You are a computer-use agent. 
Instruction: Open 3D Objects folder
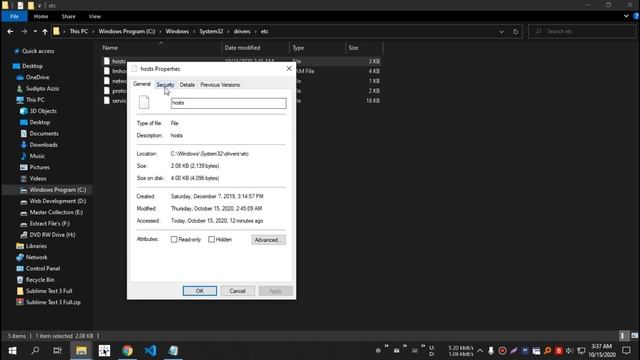tap(43, 111)
